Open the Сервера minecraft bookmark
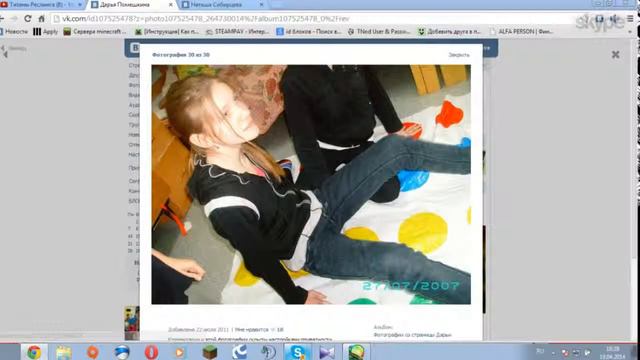 [95, 31]
